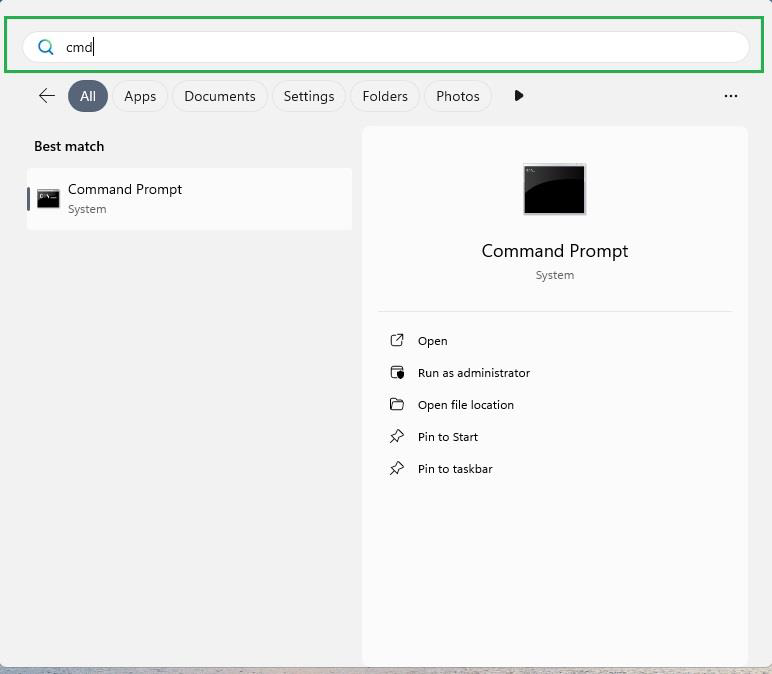
Task: Open the three-dot options menu
Action: click(731, 96)
